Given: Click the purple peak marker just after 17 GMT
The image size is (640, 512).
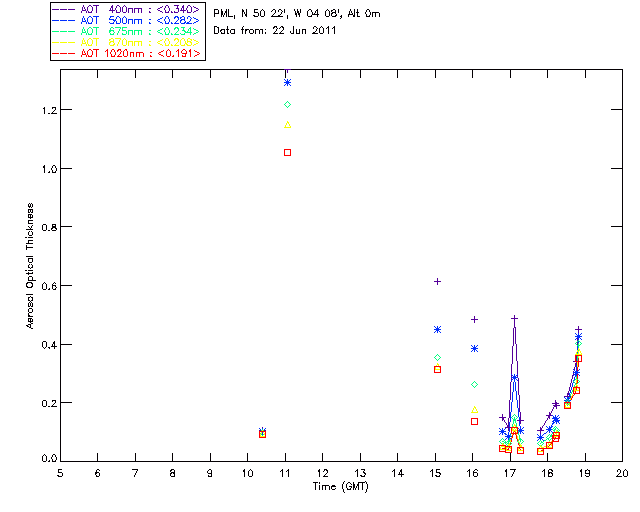Looking at the screenshot, I should point(514,318).
